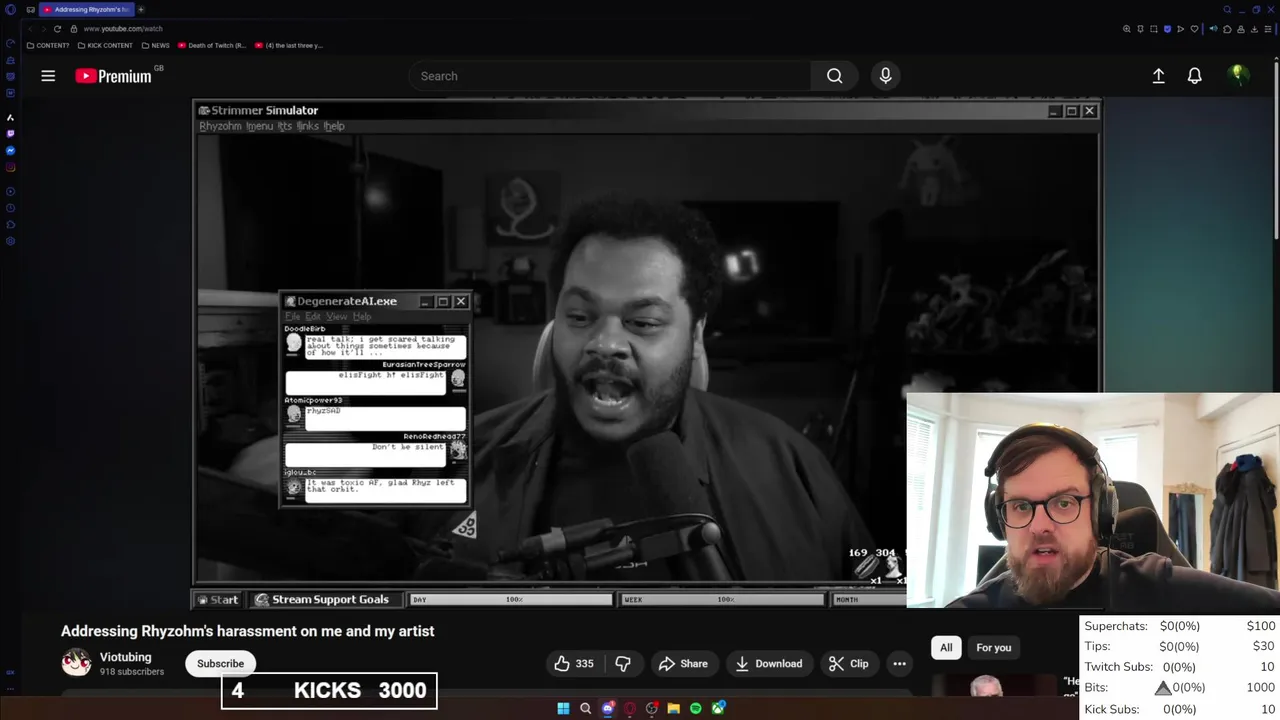
Task: Focus the YouTube Search input field
Action: point(610,76)
